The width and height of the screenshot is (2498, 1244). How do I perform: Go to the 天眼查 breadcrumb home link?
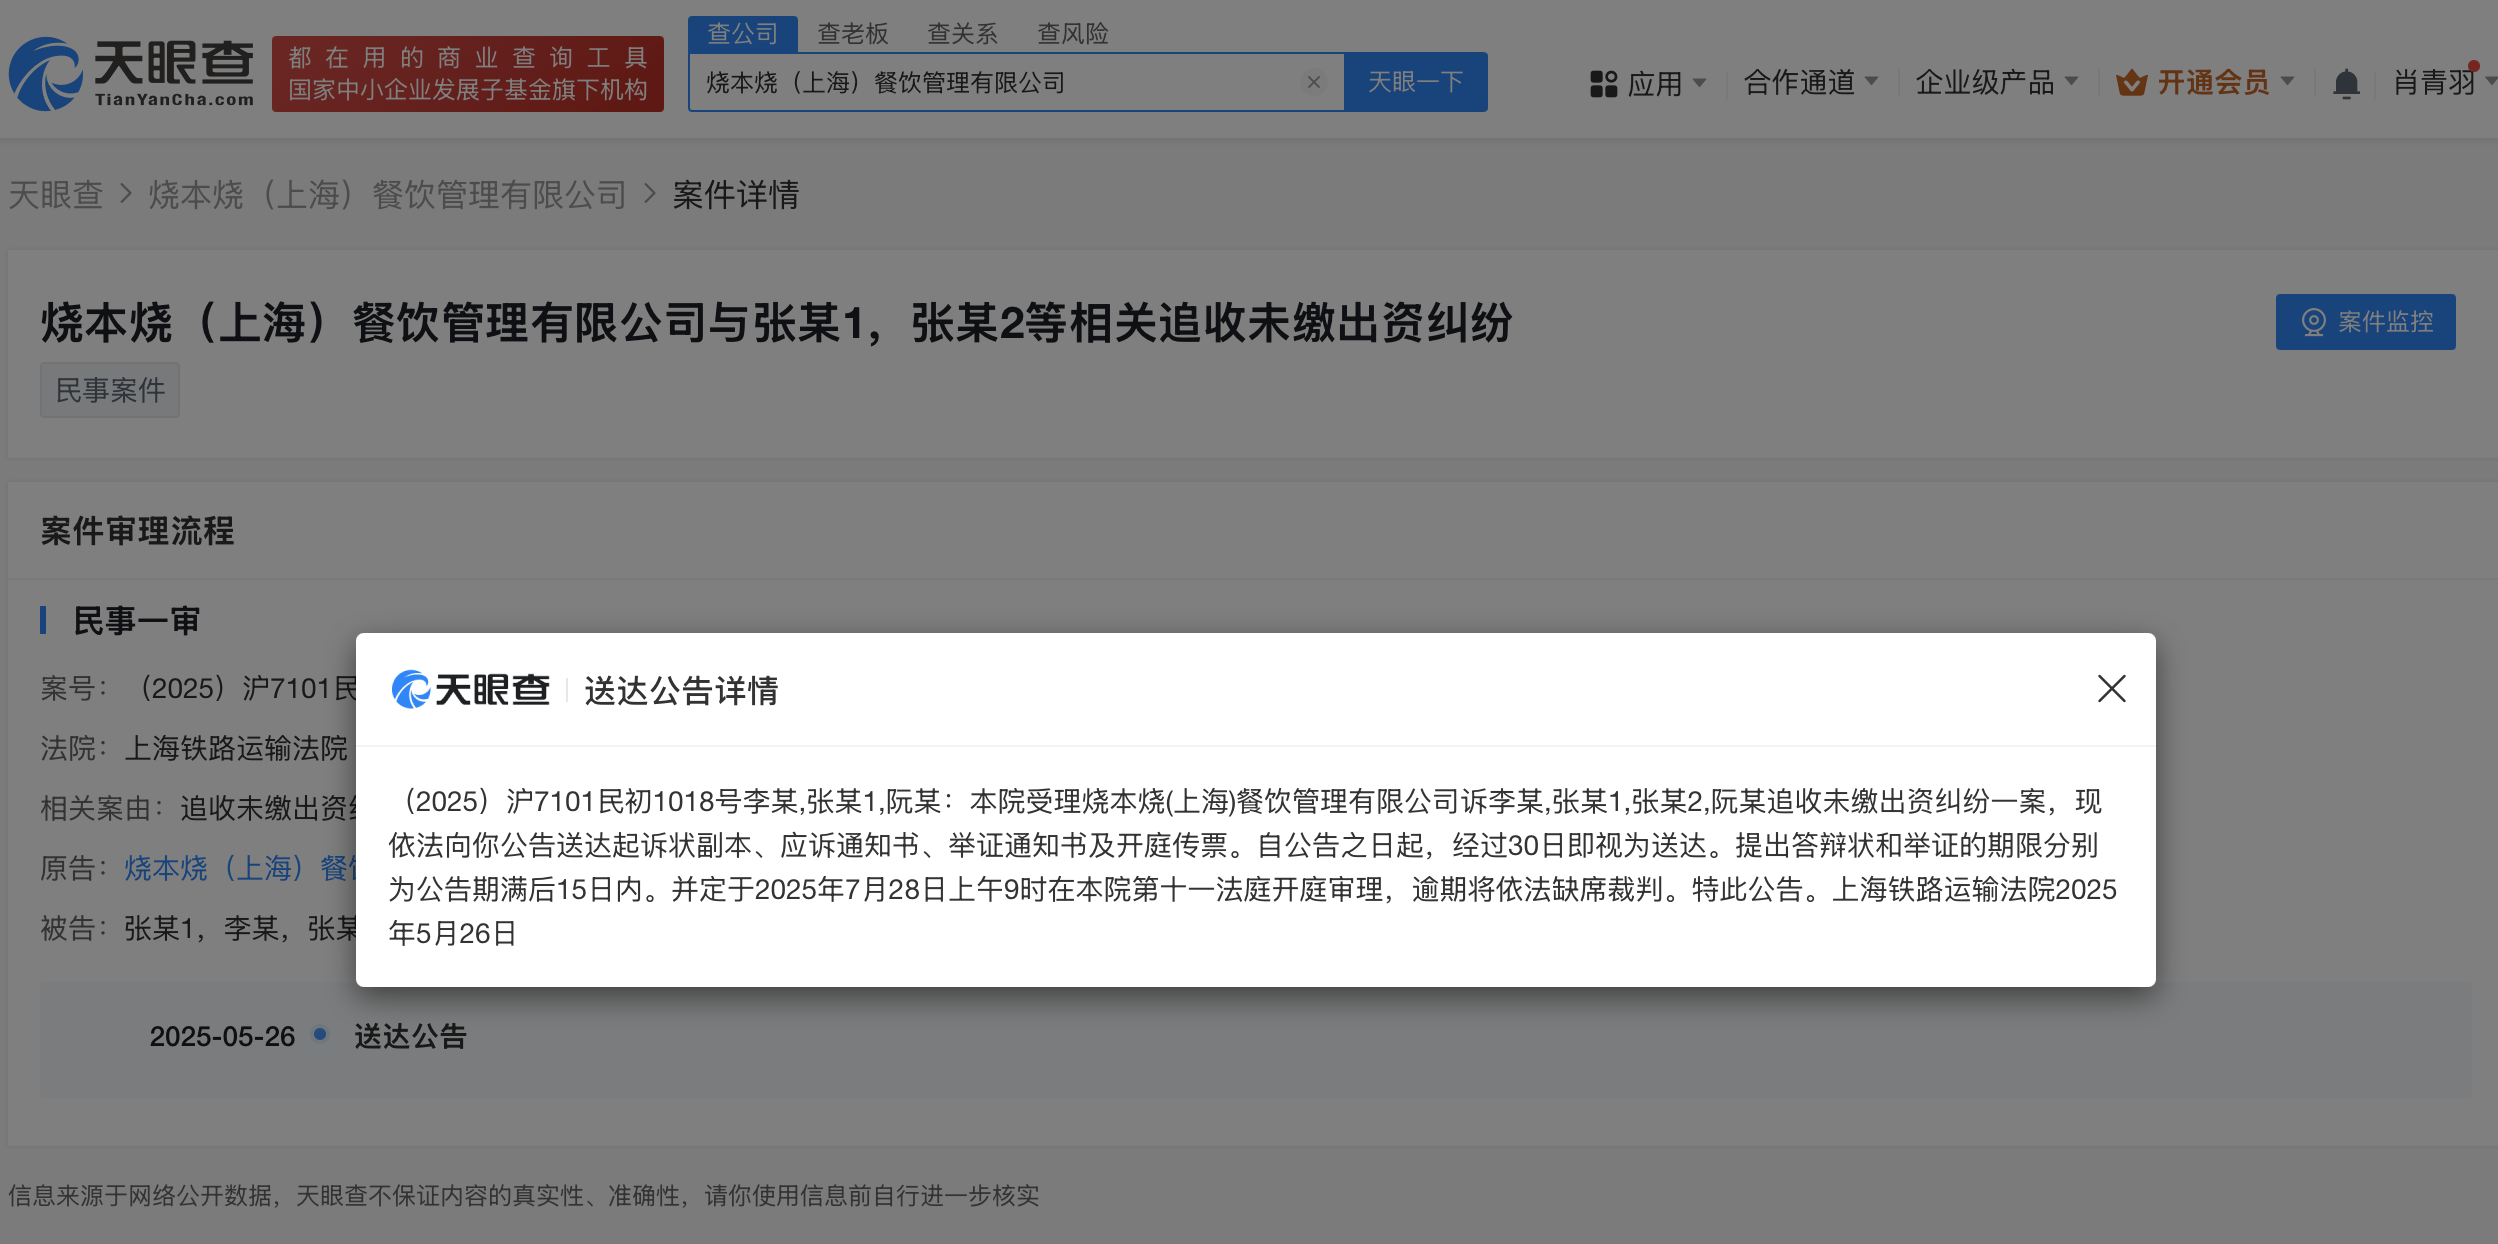56,194
